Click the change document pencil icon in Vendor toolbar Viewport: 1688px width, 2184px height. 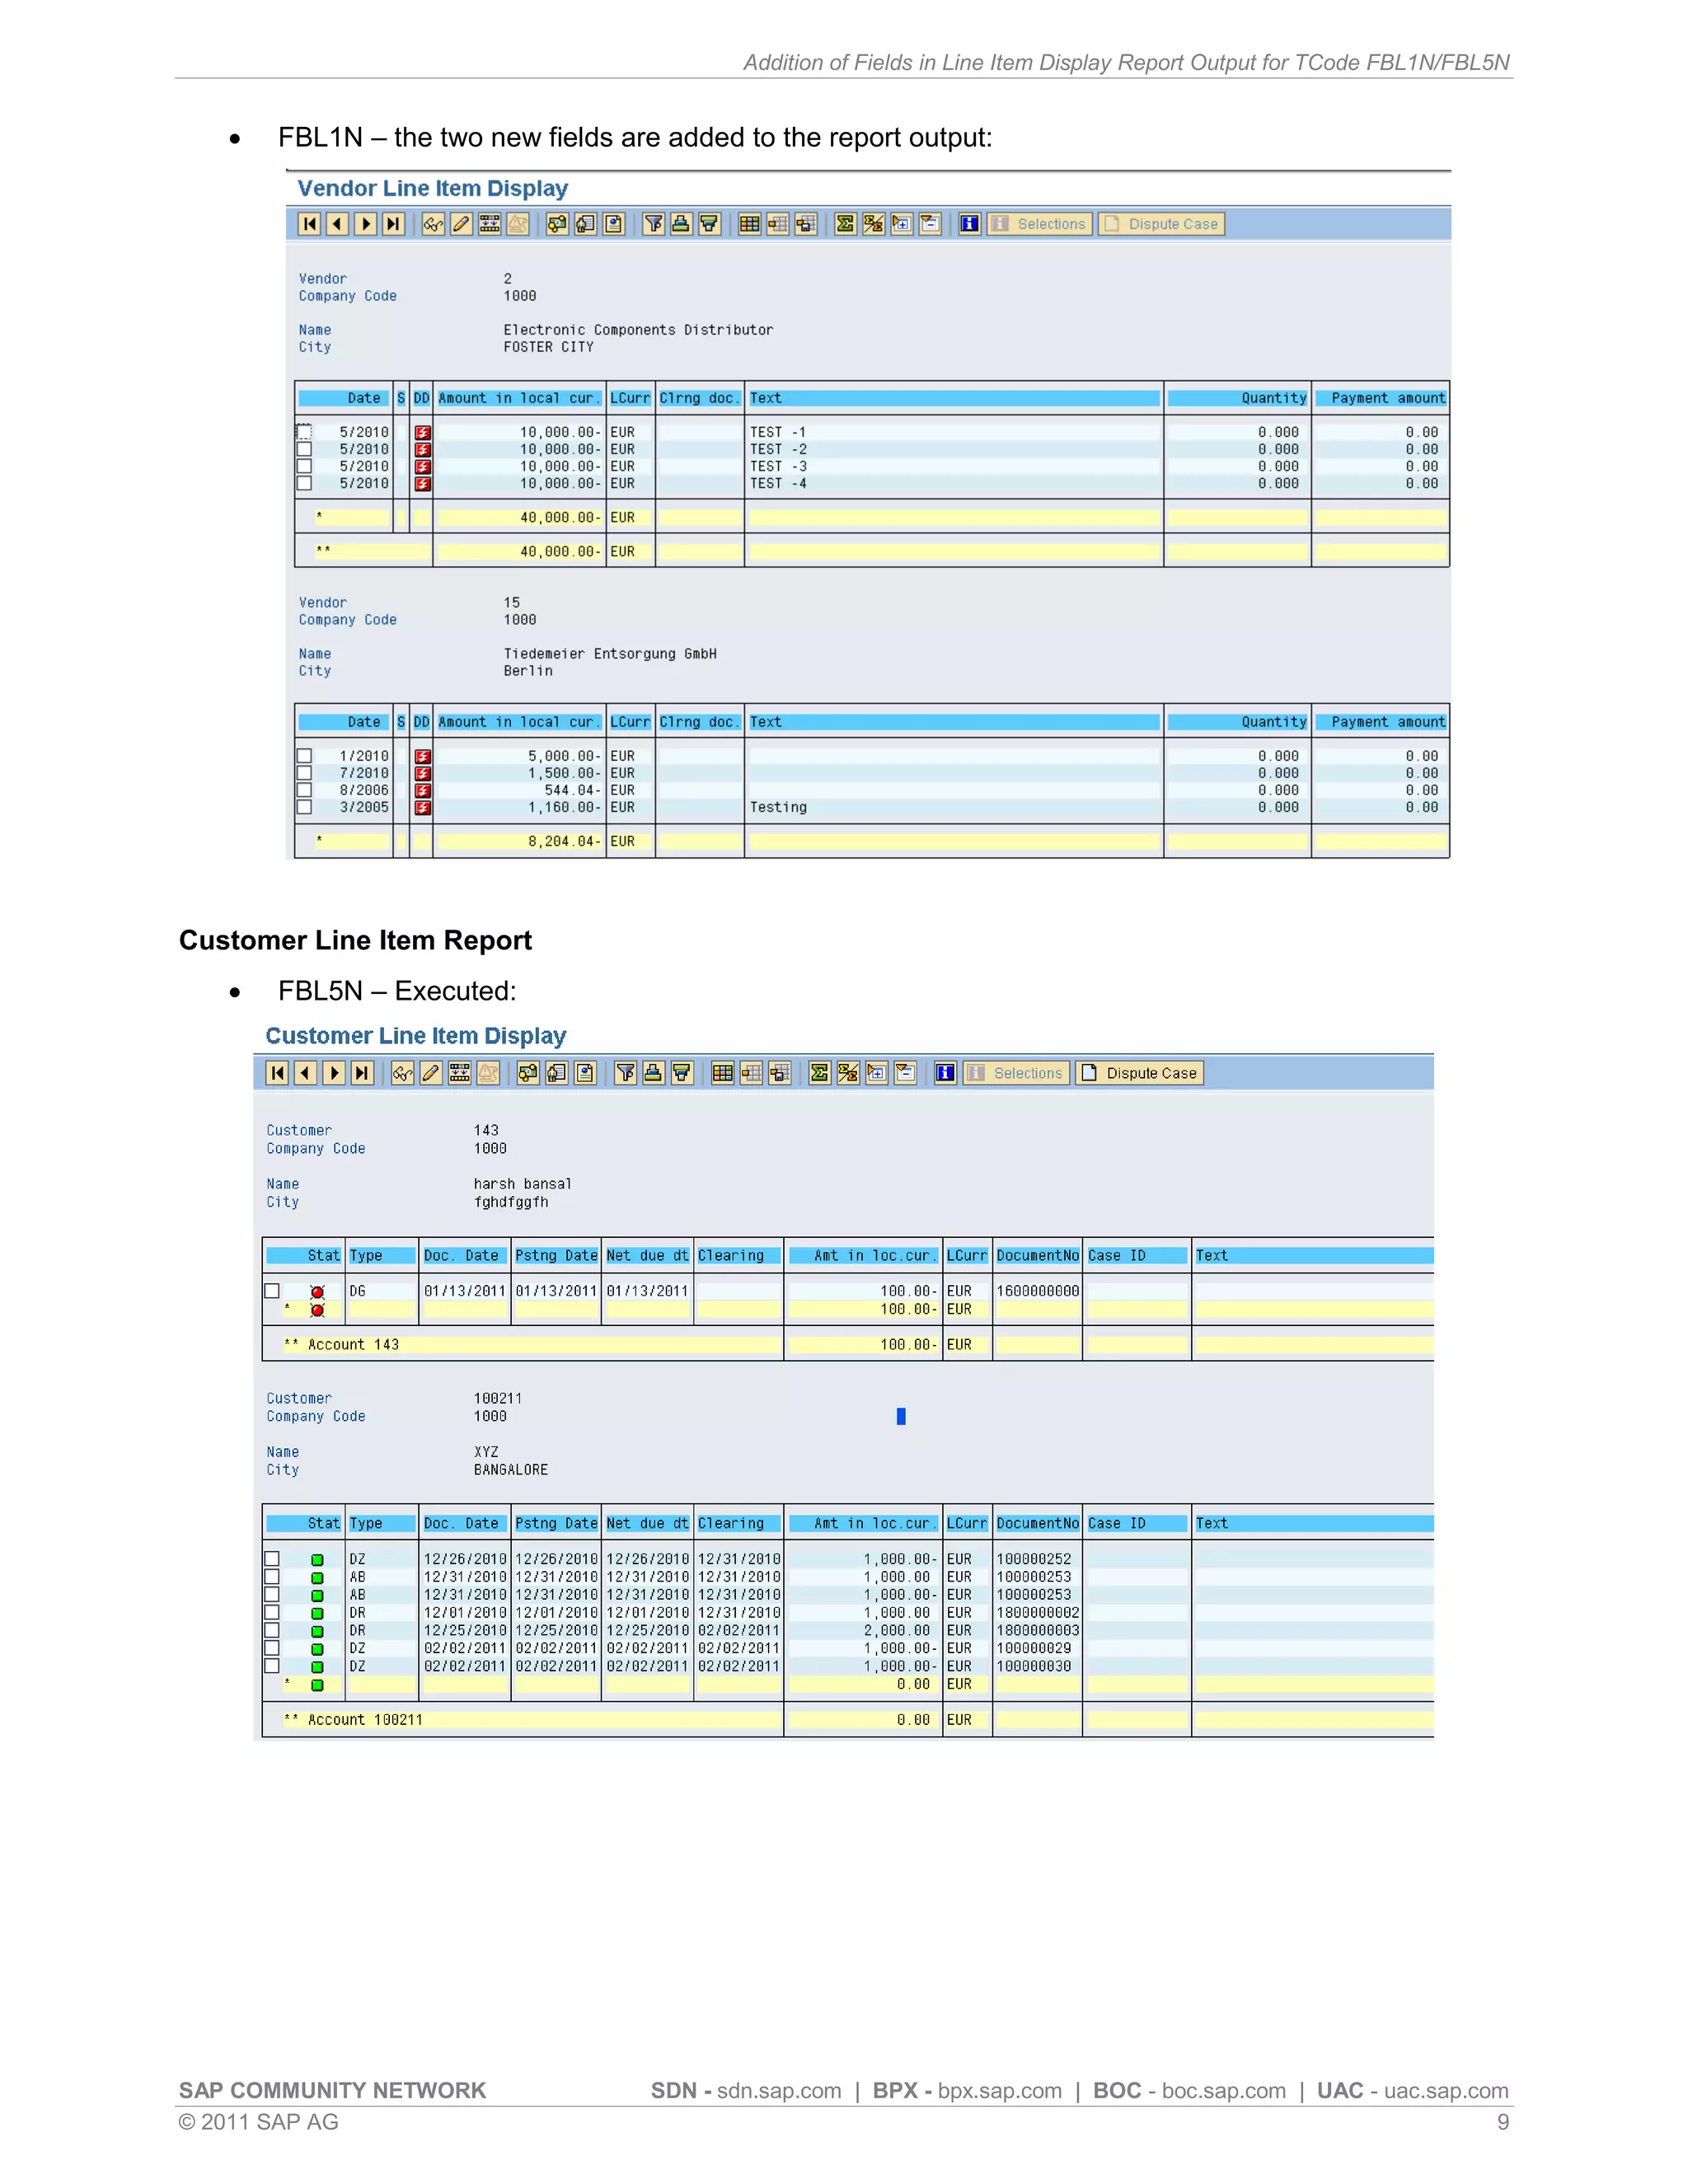[x=461, y=224]
